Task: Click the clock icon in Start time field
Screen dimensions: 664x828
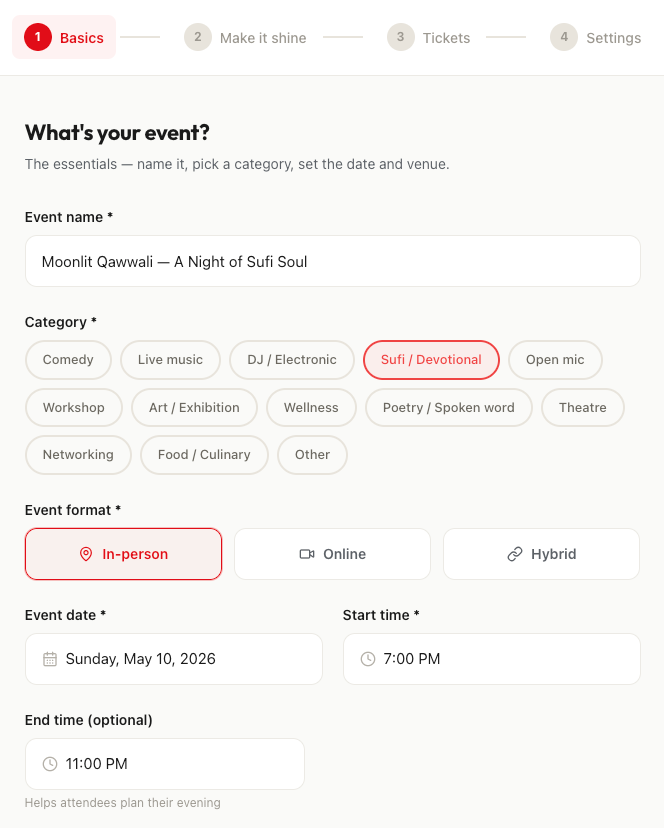Action: pyautogui.click(x=367, y=659)
